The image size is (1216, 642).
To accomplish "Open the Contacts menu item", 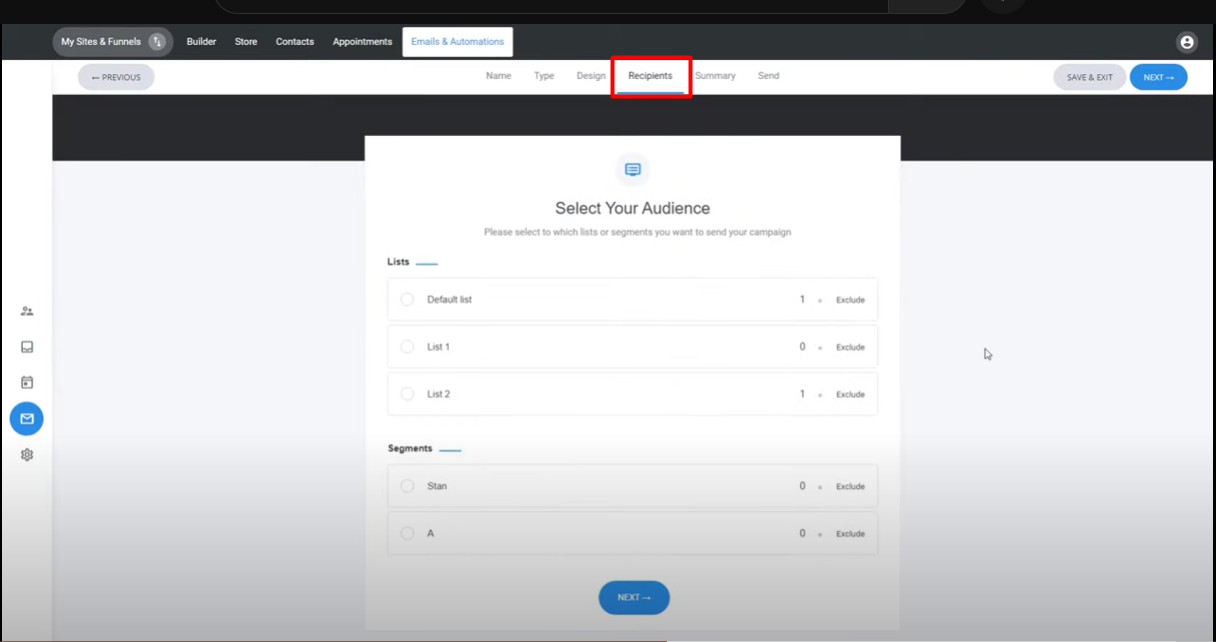I will [x=295, y=42].
